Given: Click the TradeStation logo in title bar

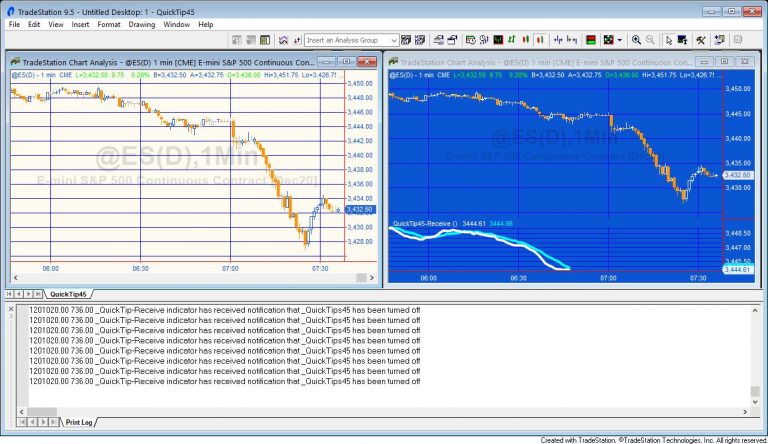Looking at the screenshot, I should point(9,11).
